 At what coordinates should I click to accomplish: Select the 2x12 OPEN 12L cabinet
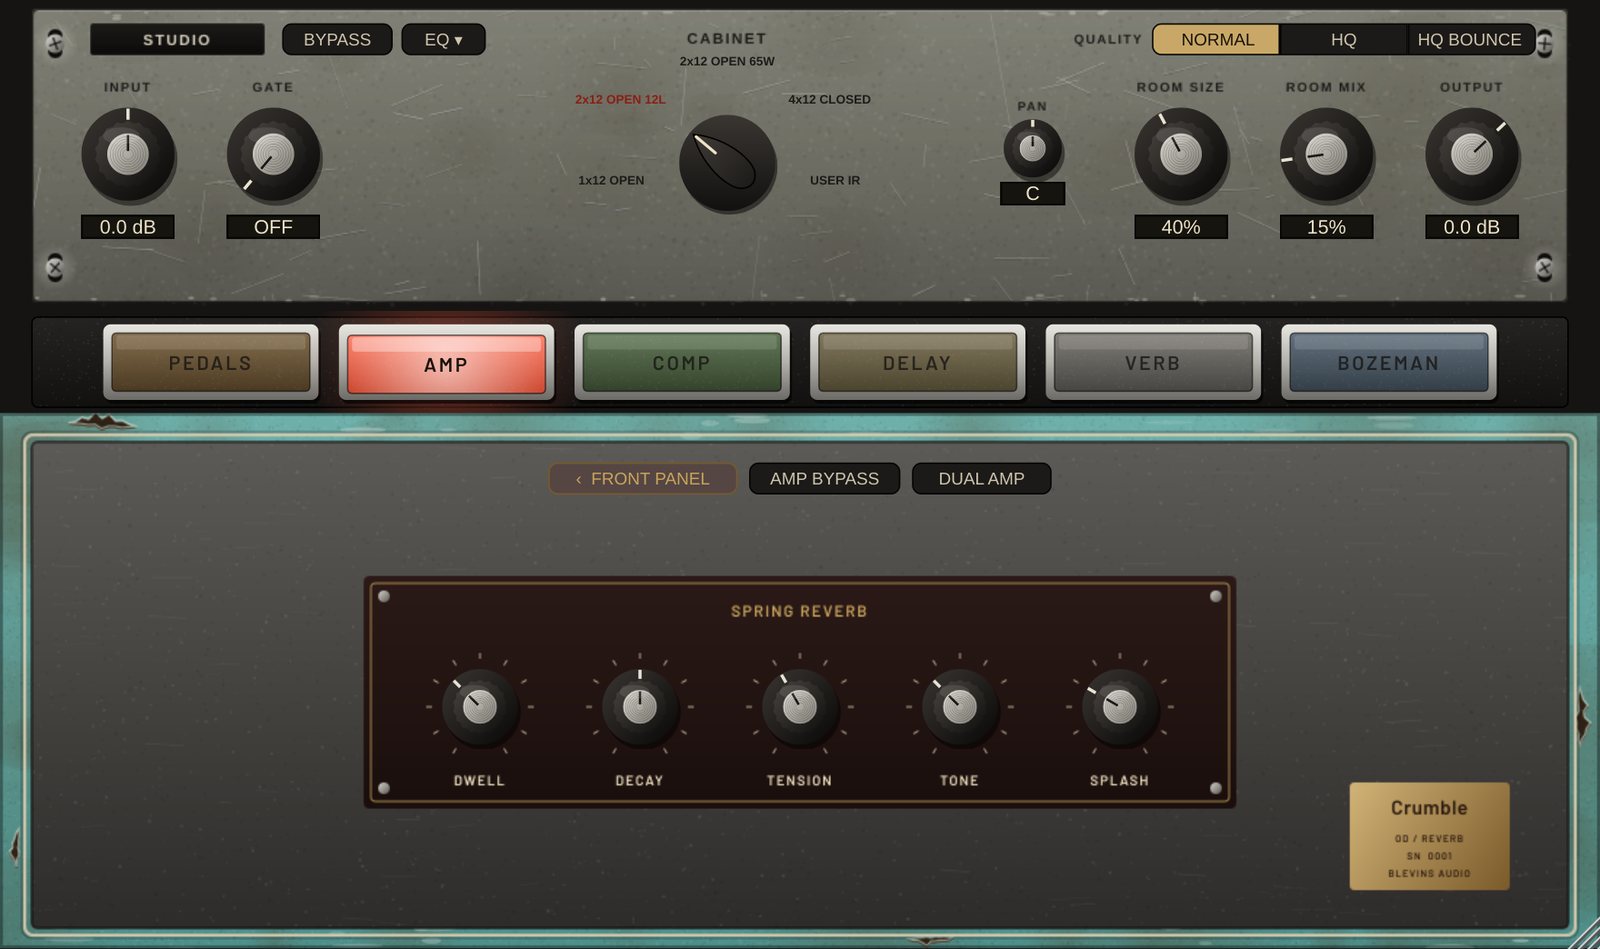click(x=620, y=99)
